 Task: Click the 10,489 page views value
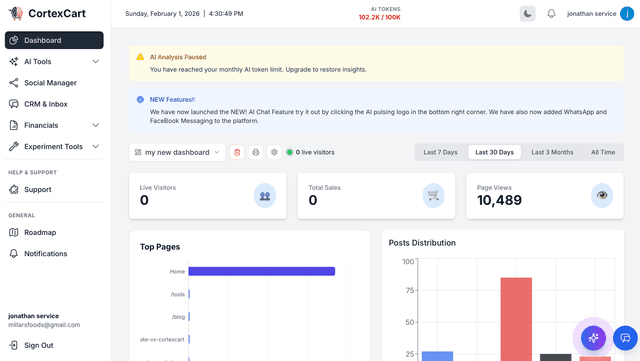pyautogui.click(x=499, y=200)
